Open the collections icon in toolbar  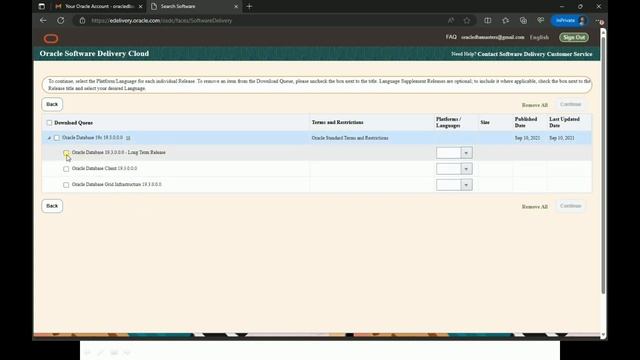click(523, 20)
